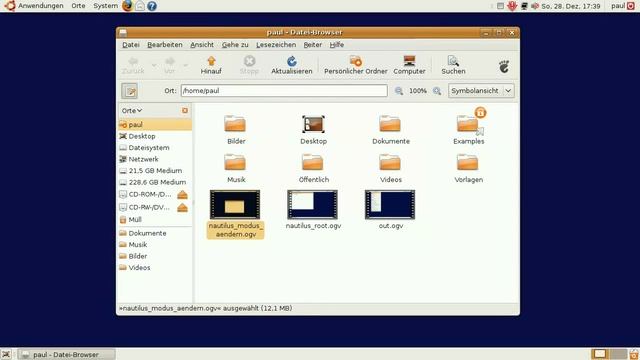Zoom in with the plus magnifier
The width and height of the screenshot is (640, 360).
click(x=437, y=91)
